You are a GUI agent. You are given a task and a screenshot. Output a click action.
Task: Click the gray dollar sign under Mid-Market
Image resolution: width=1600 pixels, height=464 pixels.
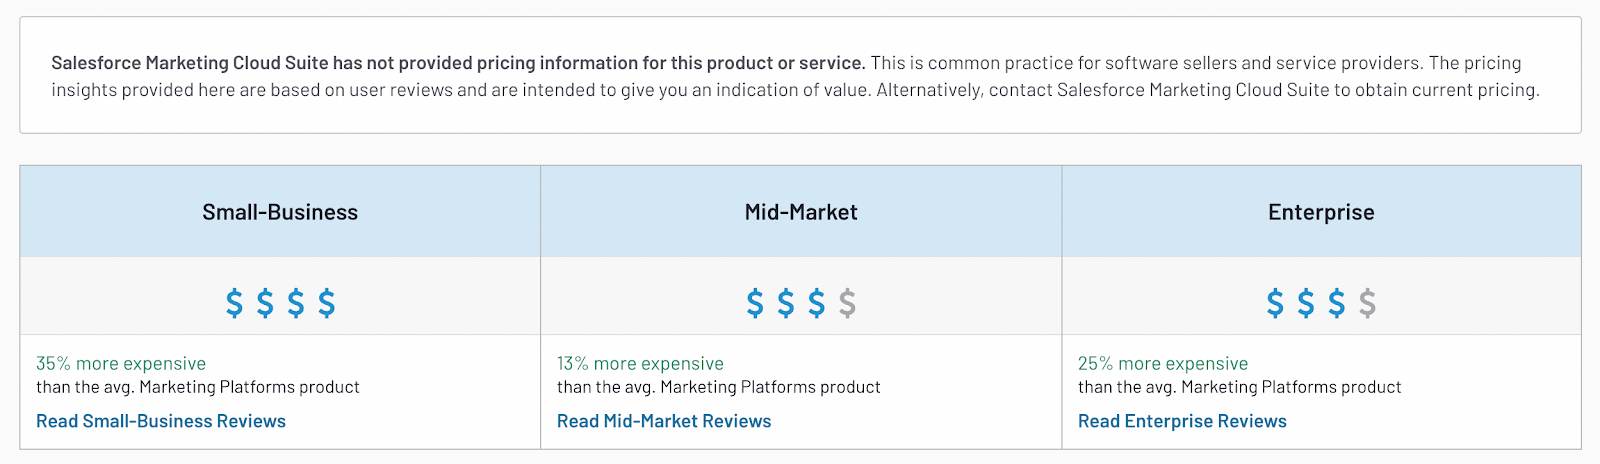pos(847,302)
